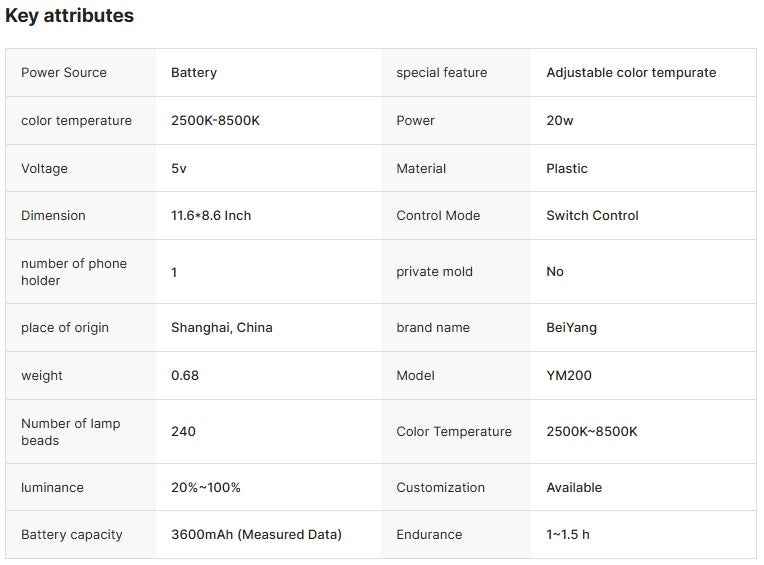Image resolution: width=764 pixels, height=565 pixels.
Task: Click the "Shanghai, China" origin value
Action: coord(222,328)
